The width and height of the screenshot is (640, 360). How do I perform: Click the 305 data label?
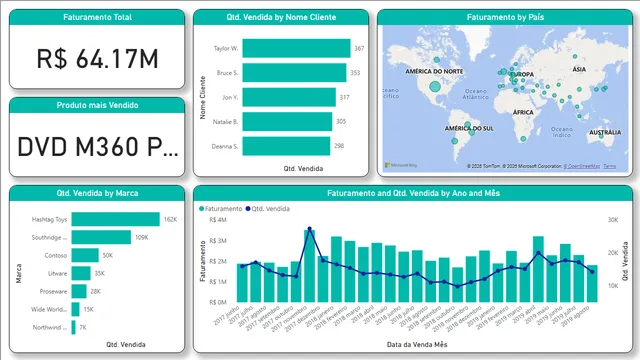tap(341, 121)
